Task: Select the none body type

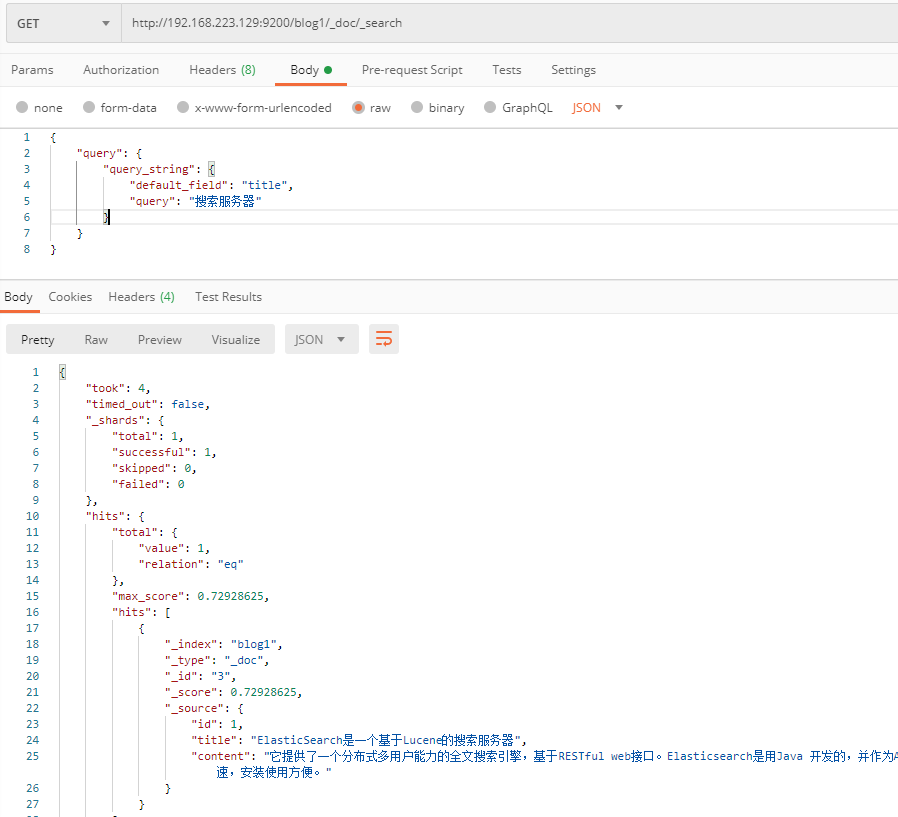Action: [x=22, y=107]
